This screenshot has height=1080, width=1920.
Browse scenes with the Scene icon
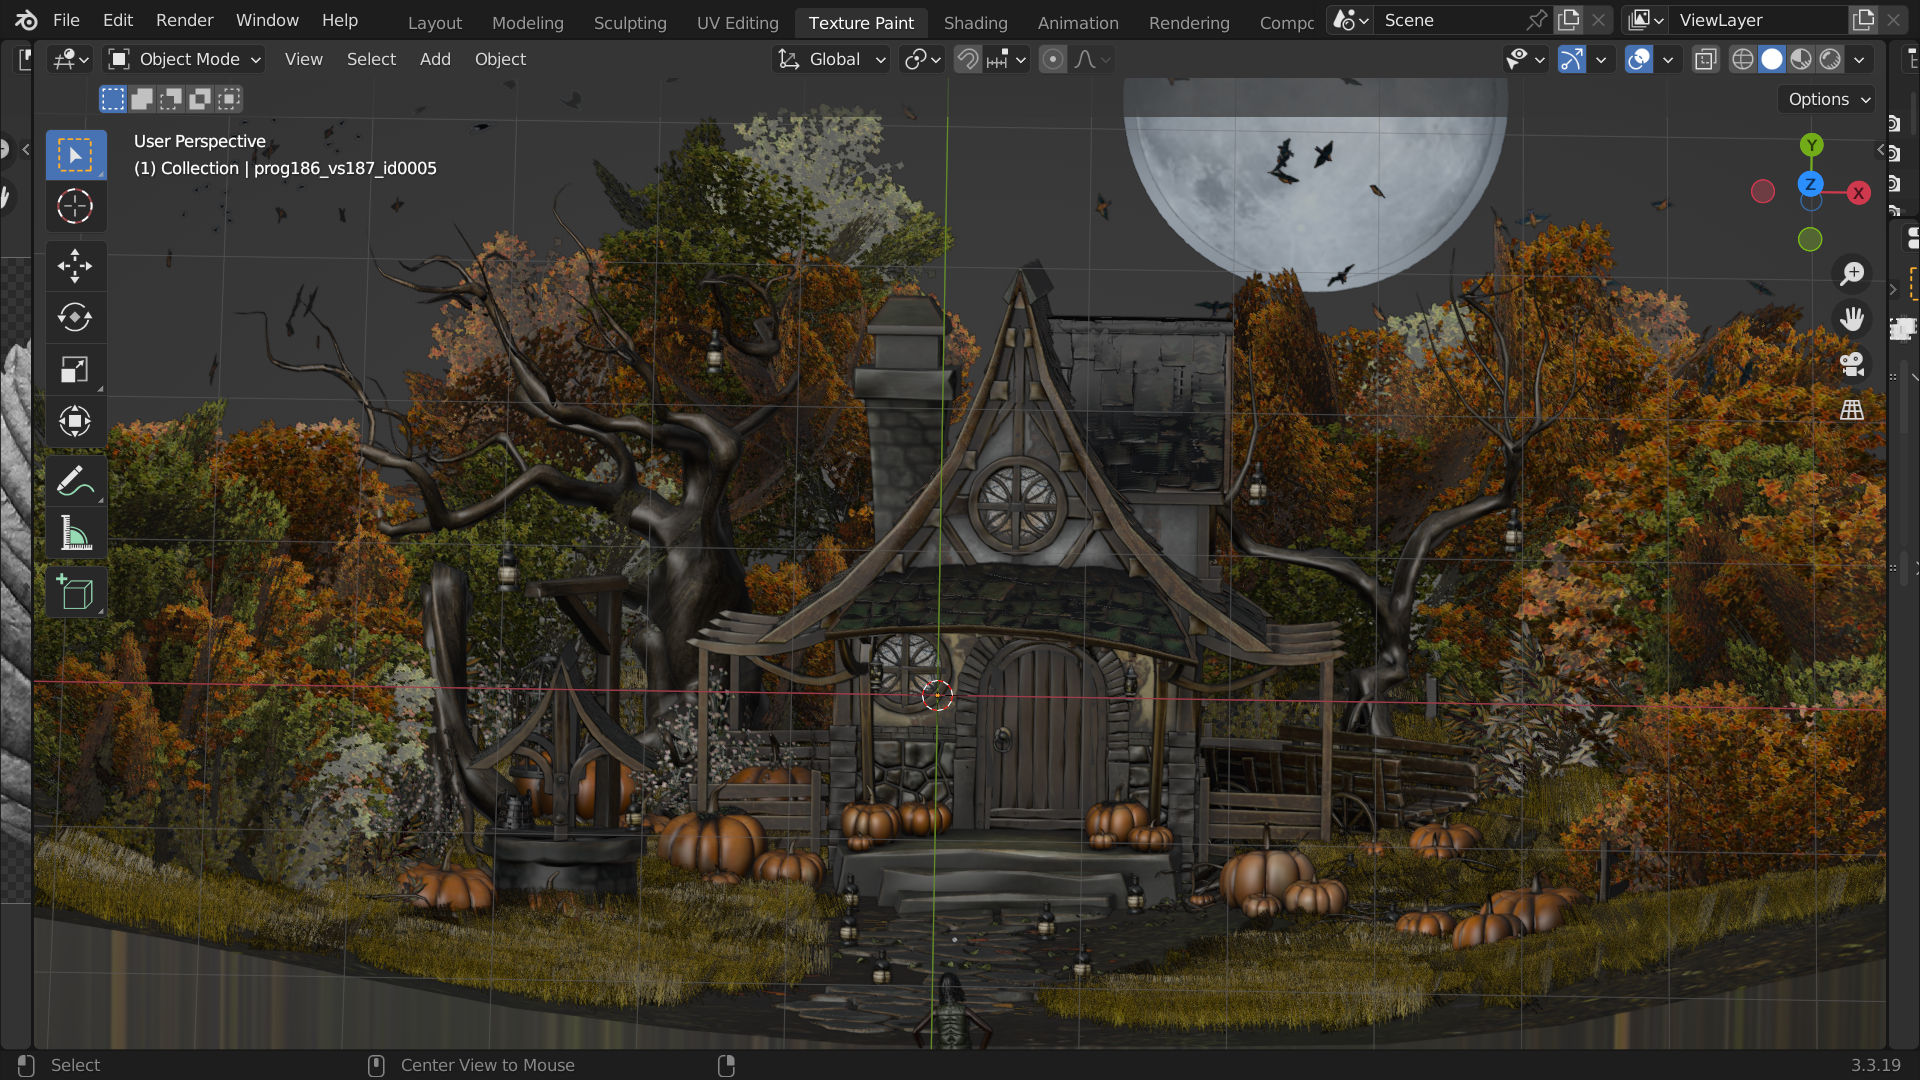[1350, 20]
